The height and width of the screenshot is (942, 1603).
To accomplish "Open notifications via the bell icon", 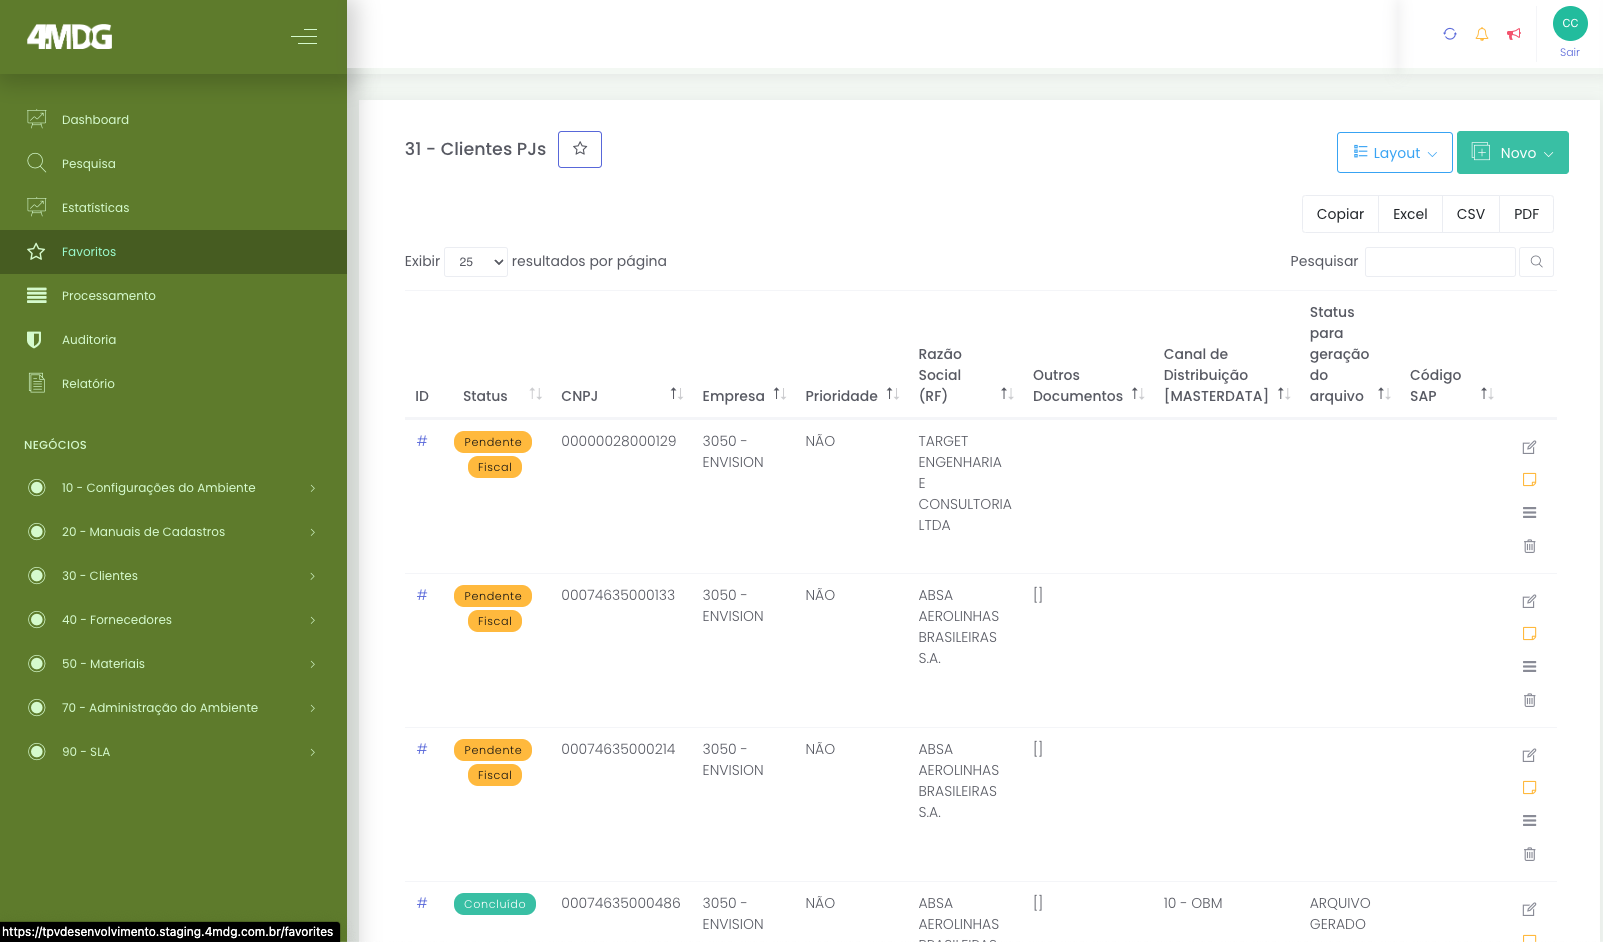I will click(x=1482, y=33).
